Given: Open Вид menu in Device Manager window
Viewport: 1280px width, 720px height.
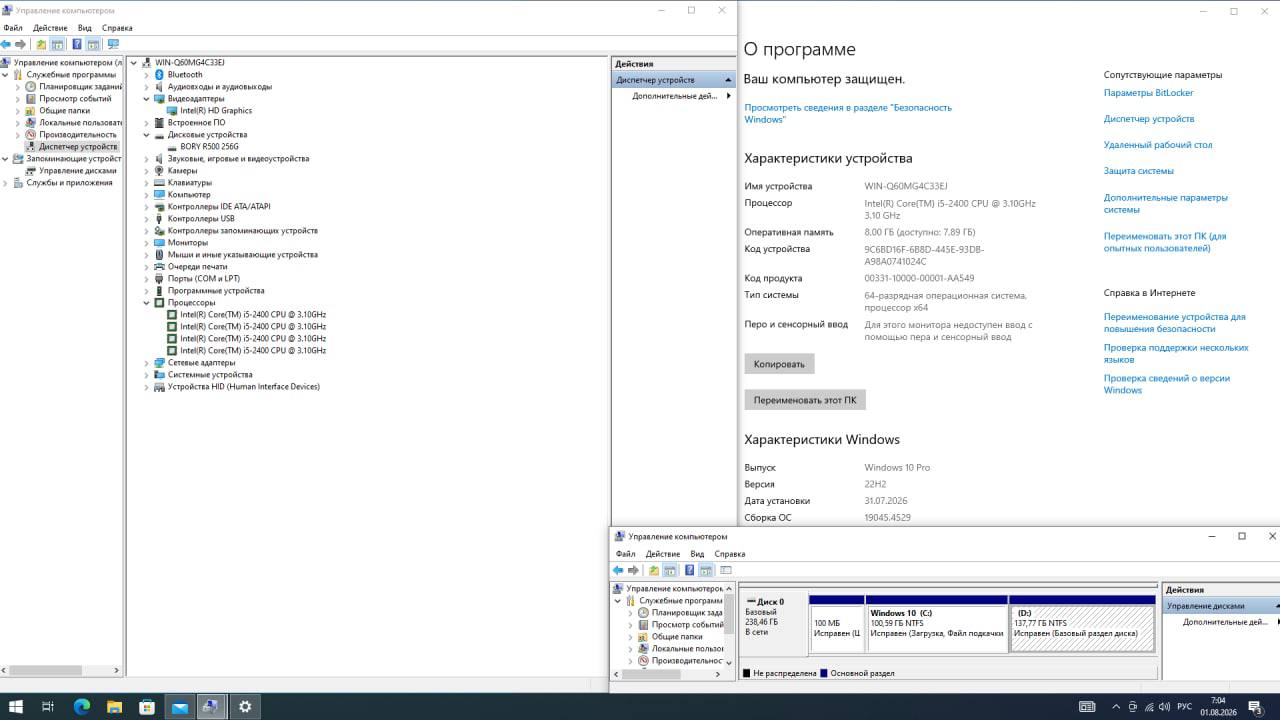Looking at the screenshot, I should click(x=84, y=28).
